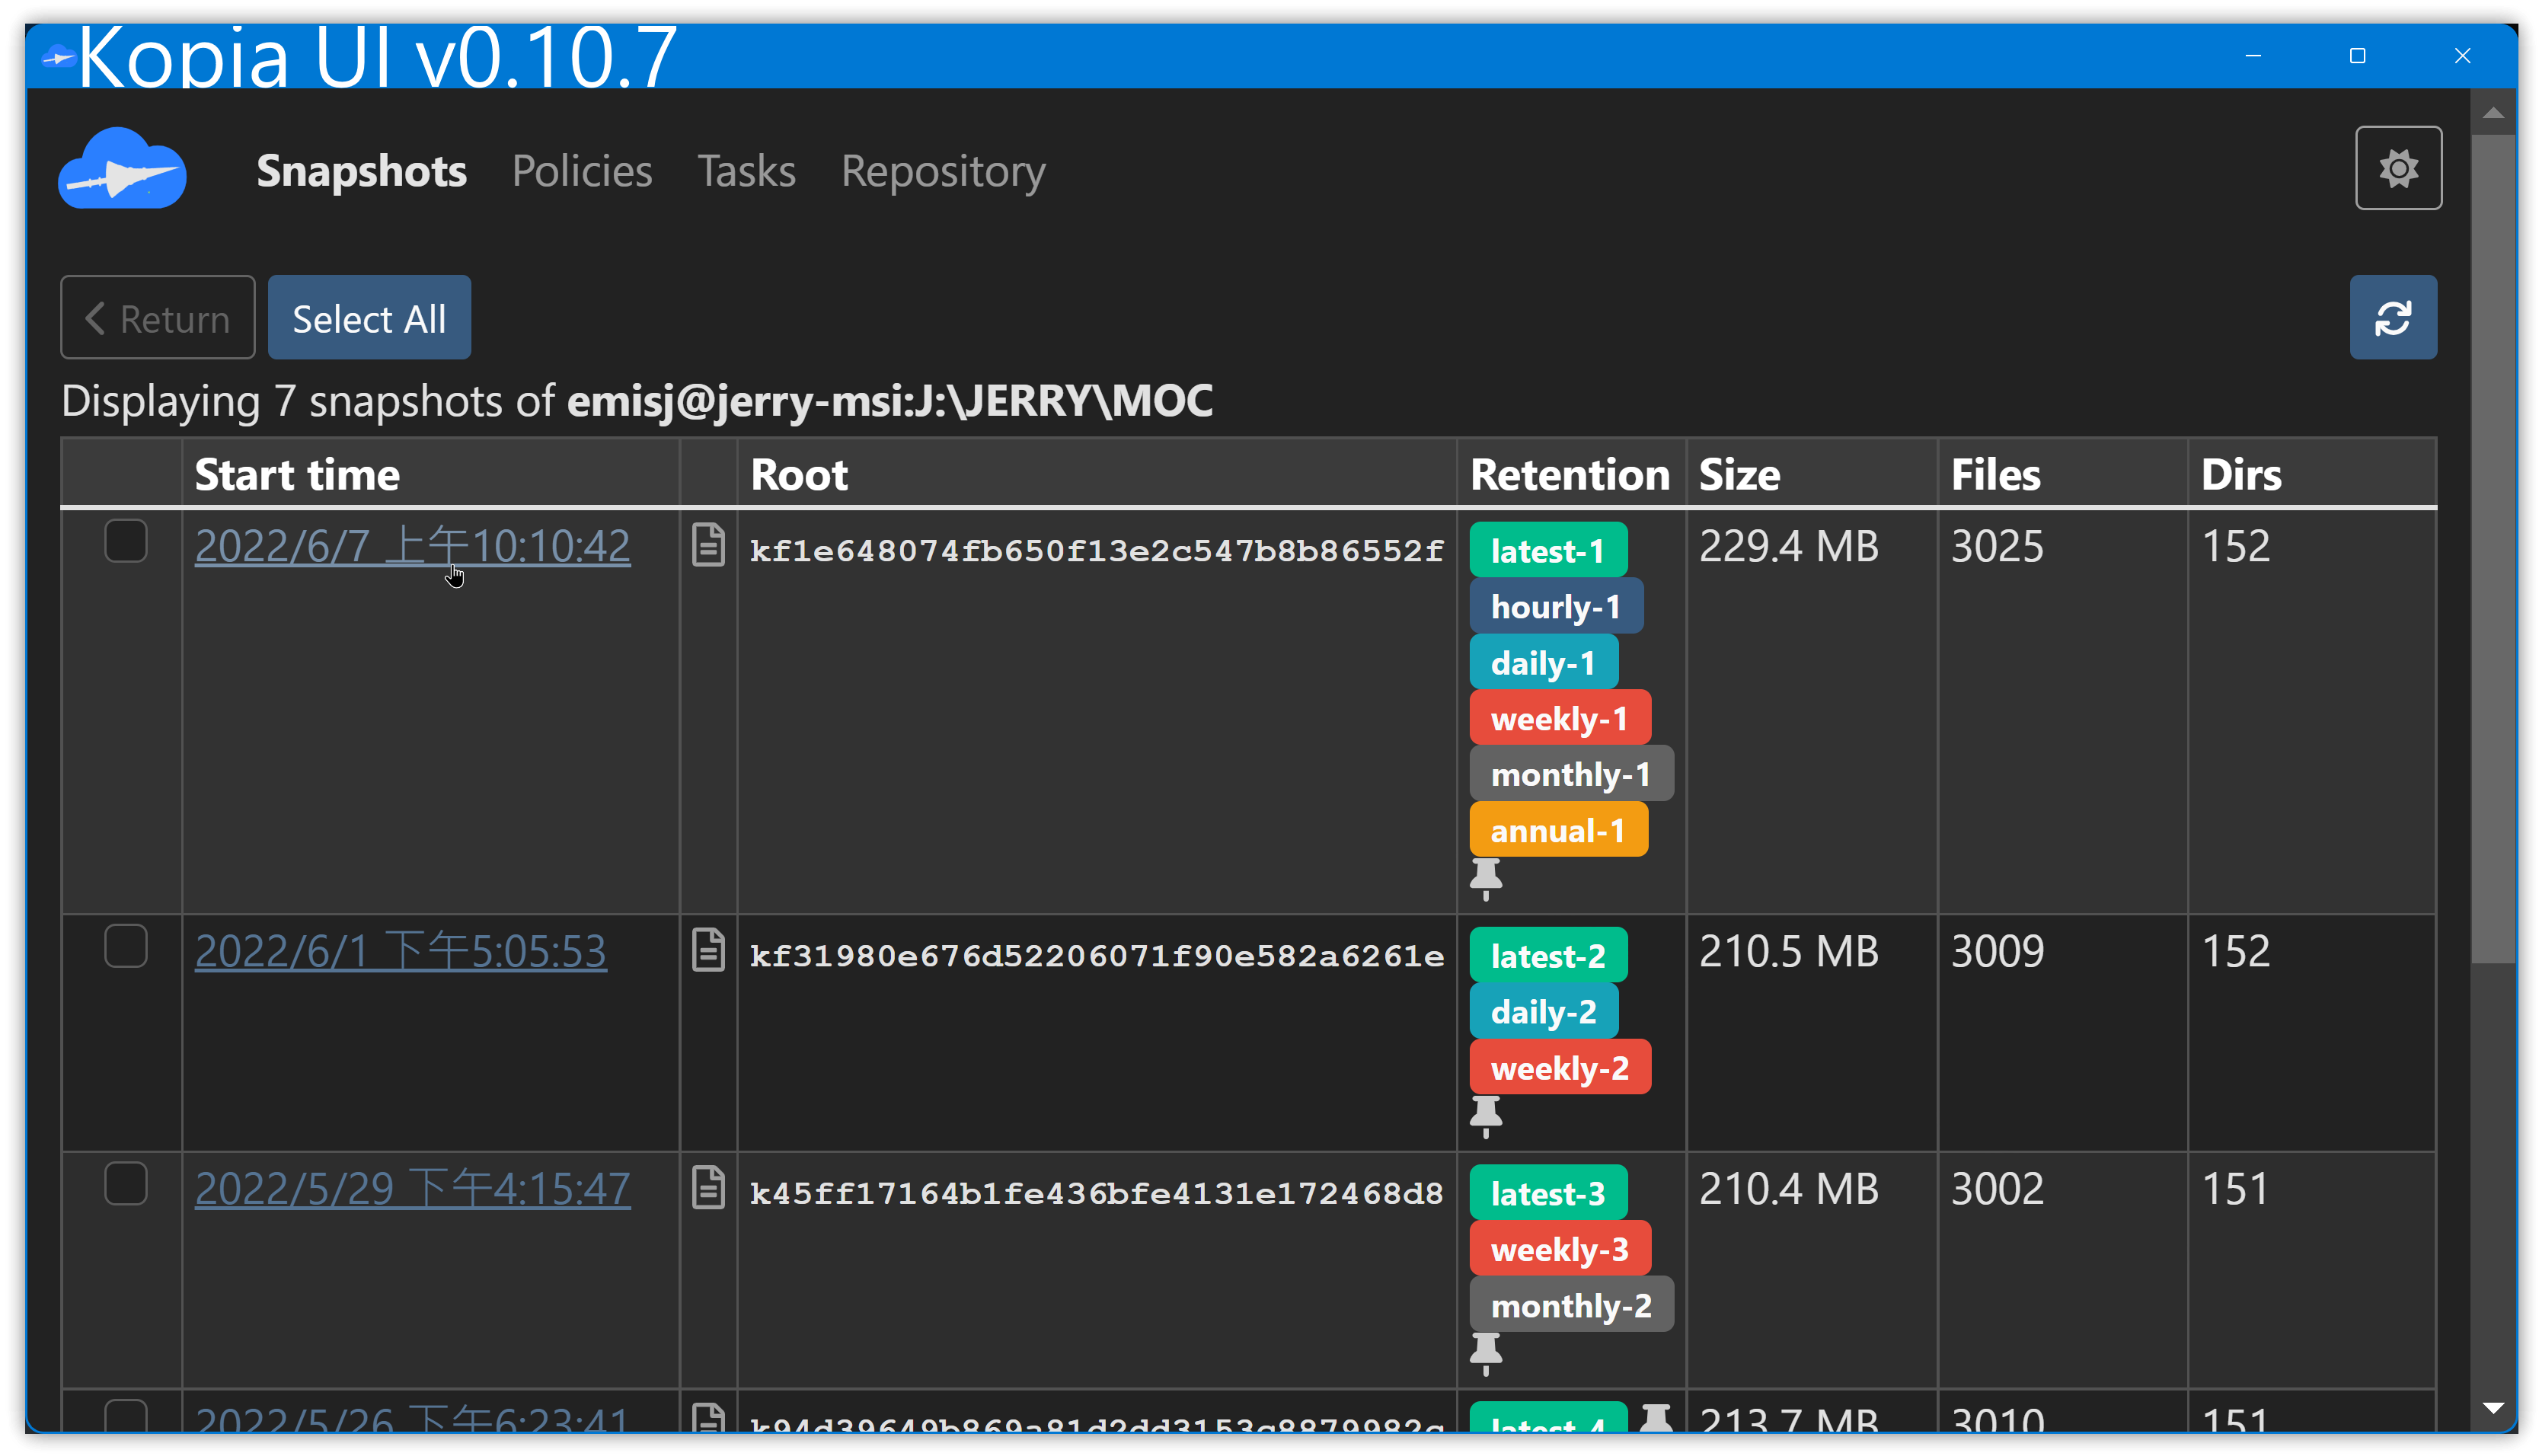
Task: Open snapshot 2022/6/1 下午5:05:53 link
Action: coord(400,951)
